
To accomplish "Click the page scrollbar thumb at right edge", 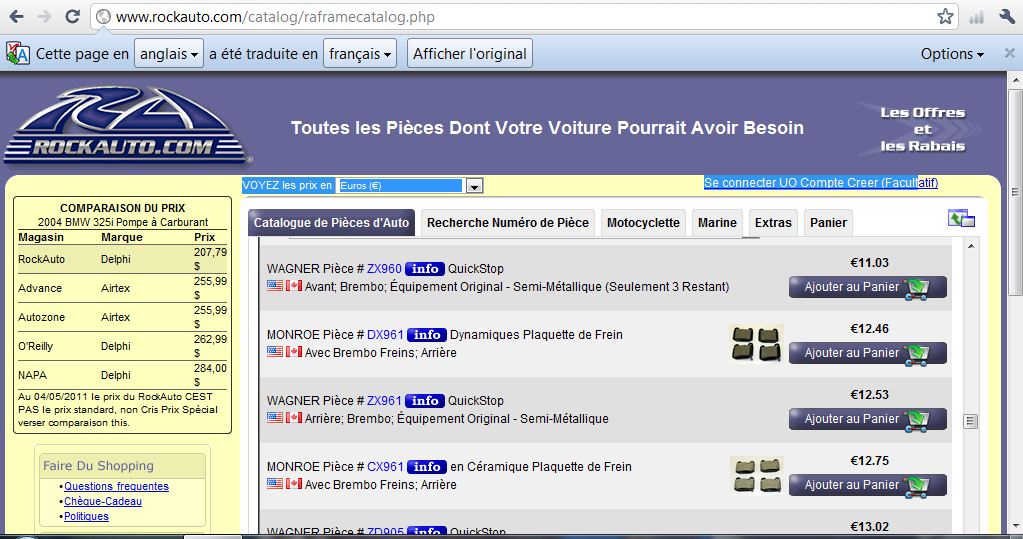I will 1015,192.
